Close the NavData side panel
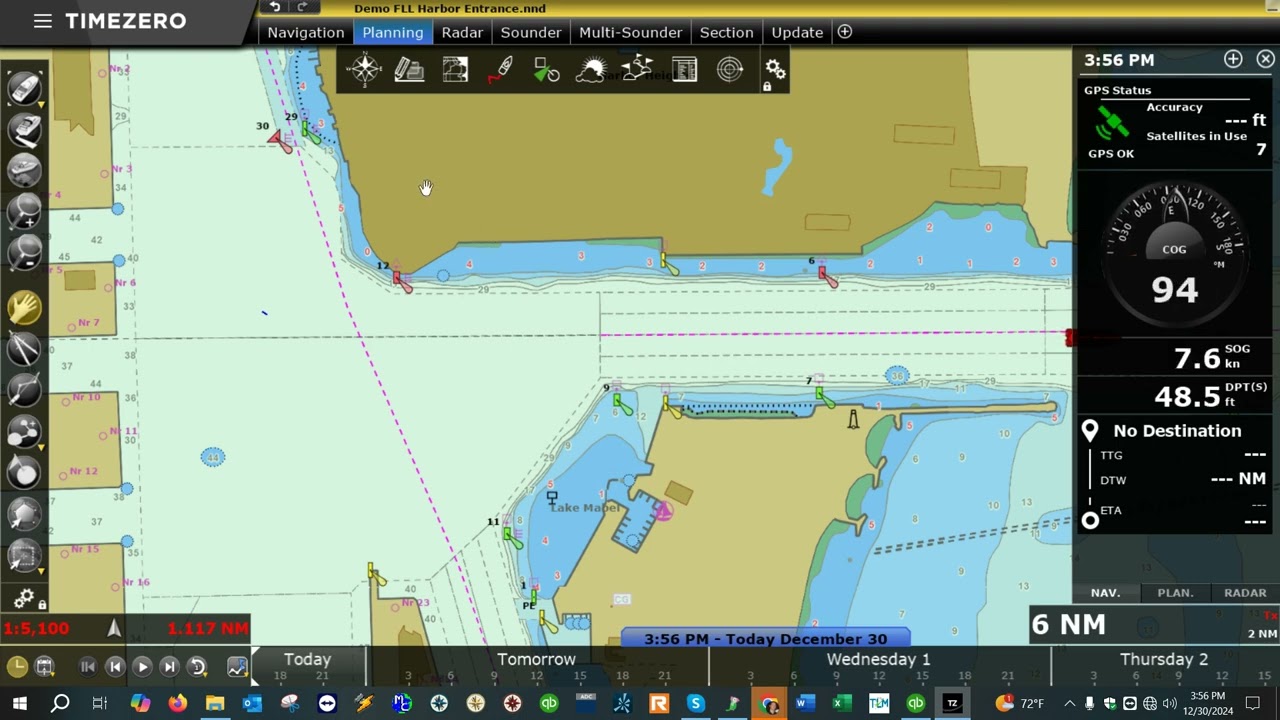The width and height of the screenshot is (1280, 720). pyautogui.click(x=1265, y=60)
